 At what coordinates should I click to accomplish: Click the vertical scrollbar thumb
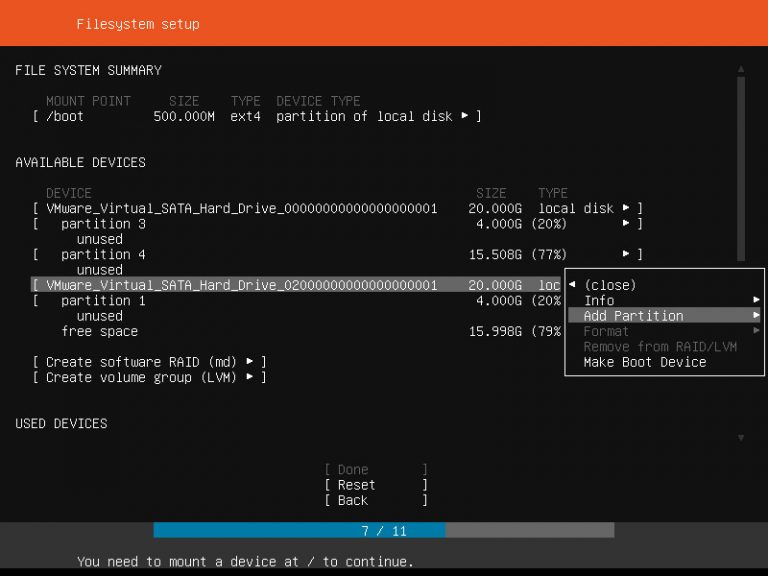coord(741,169)
